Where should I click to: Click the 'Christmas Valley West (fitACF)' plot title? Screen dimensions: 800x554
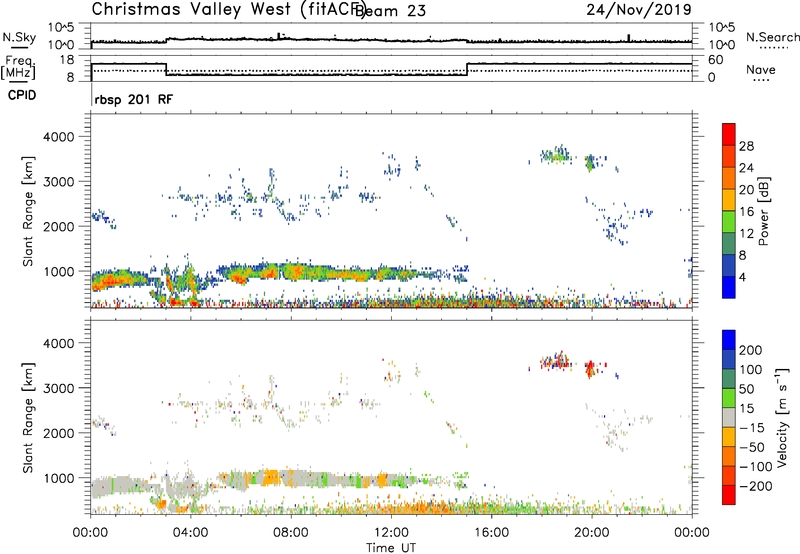pyautogui.click(x=228, y=9)
